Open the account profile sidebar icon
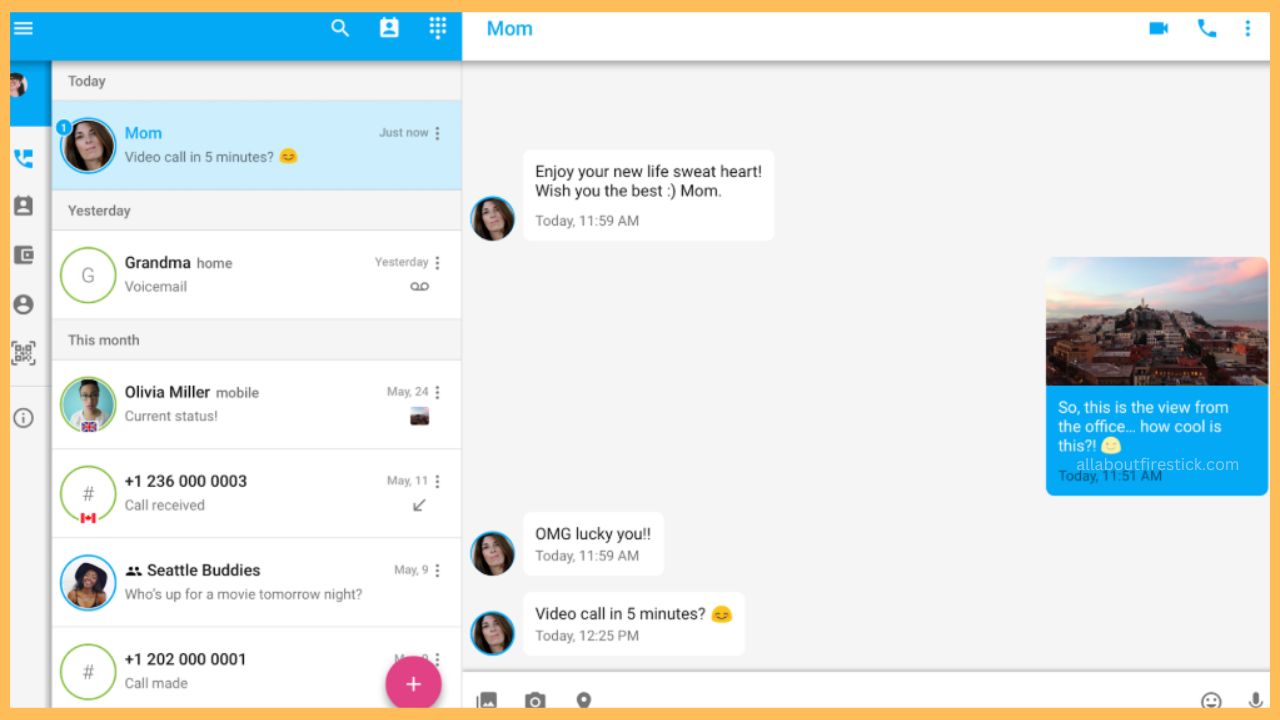 (23, 304)
